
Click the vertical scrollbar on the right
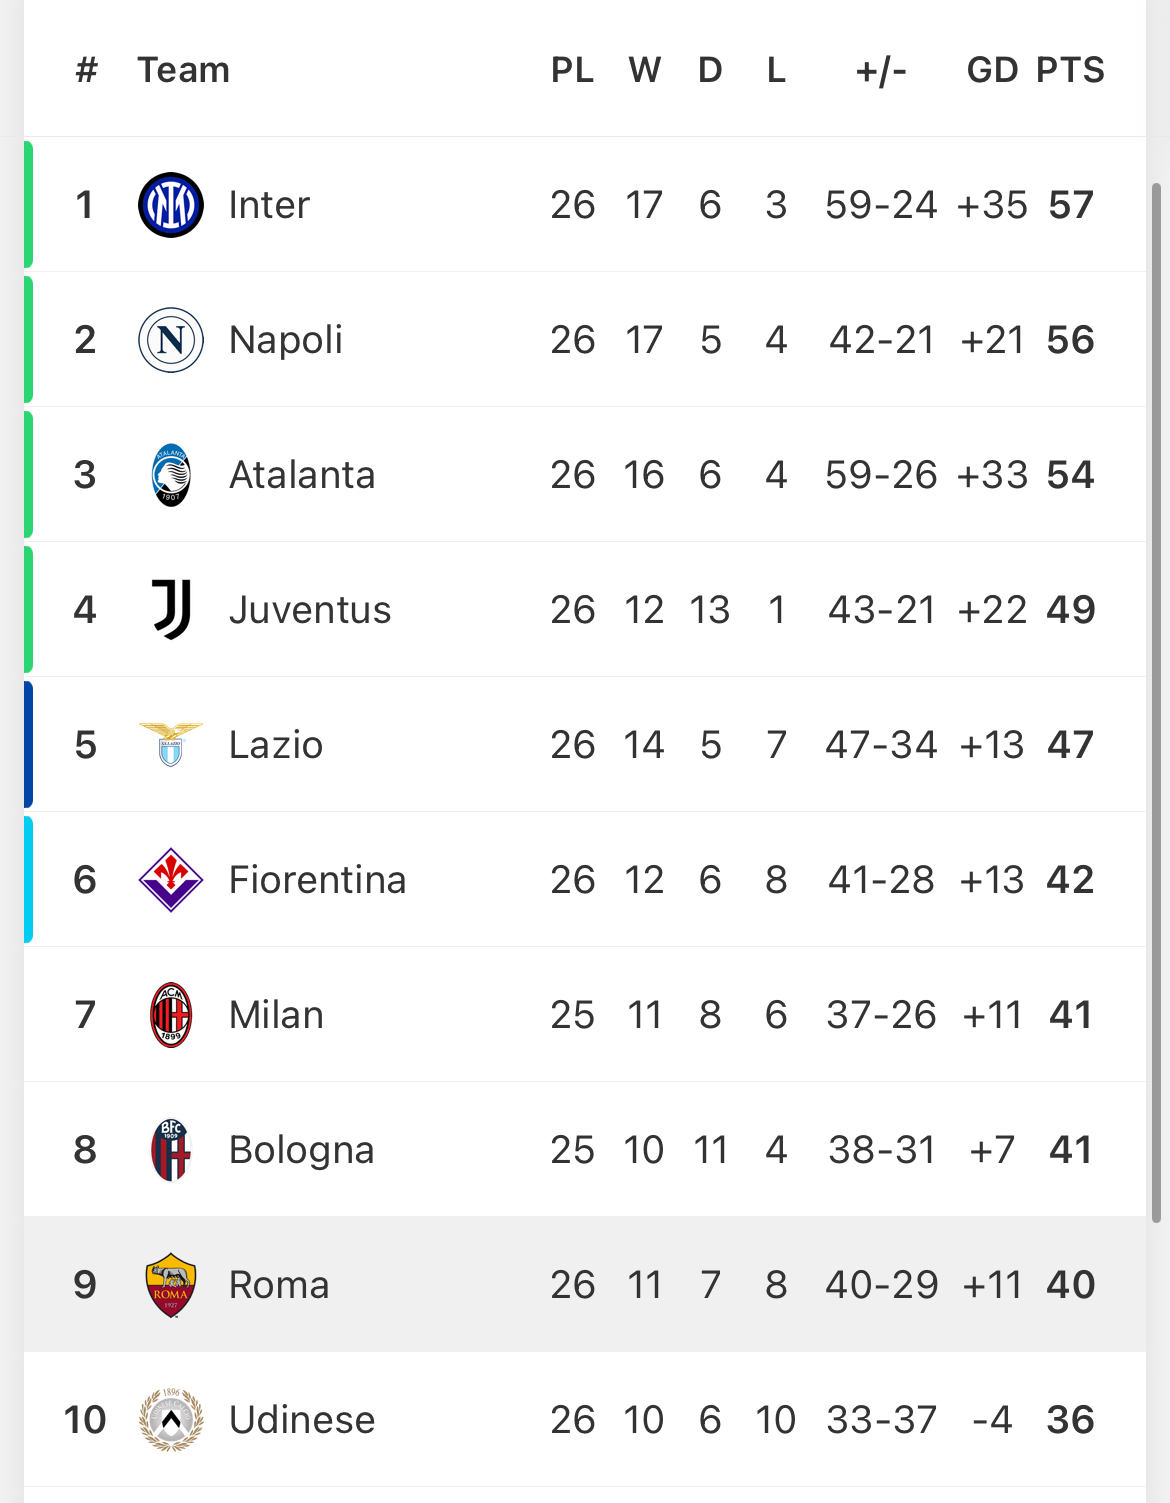tap(1156, 700)
